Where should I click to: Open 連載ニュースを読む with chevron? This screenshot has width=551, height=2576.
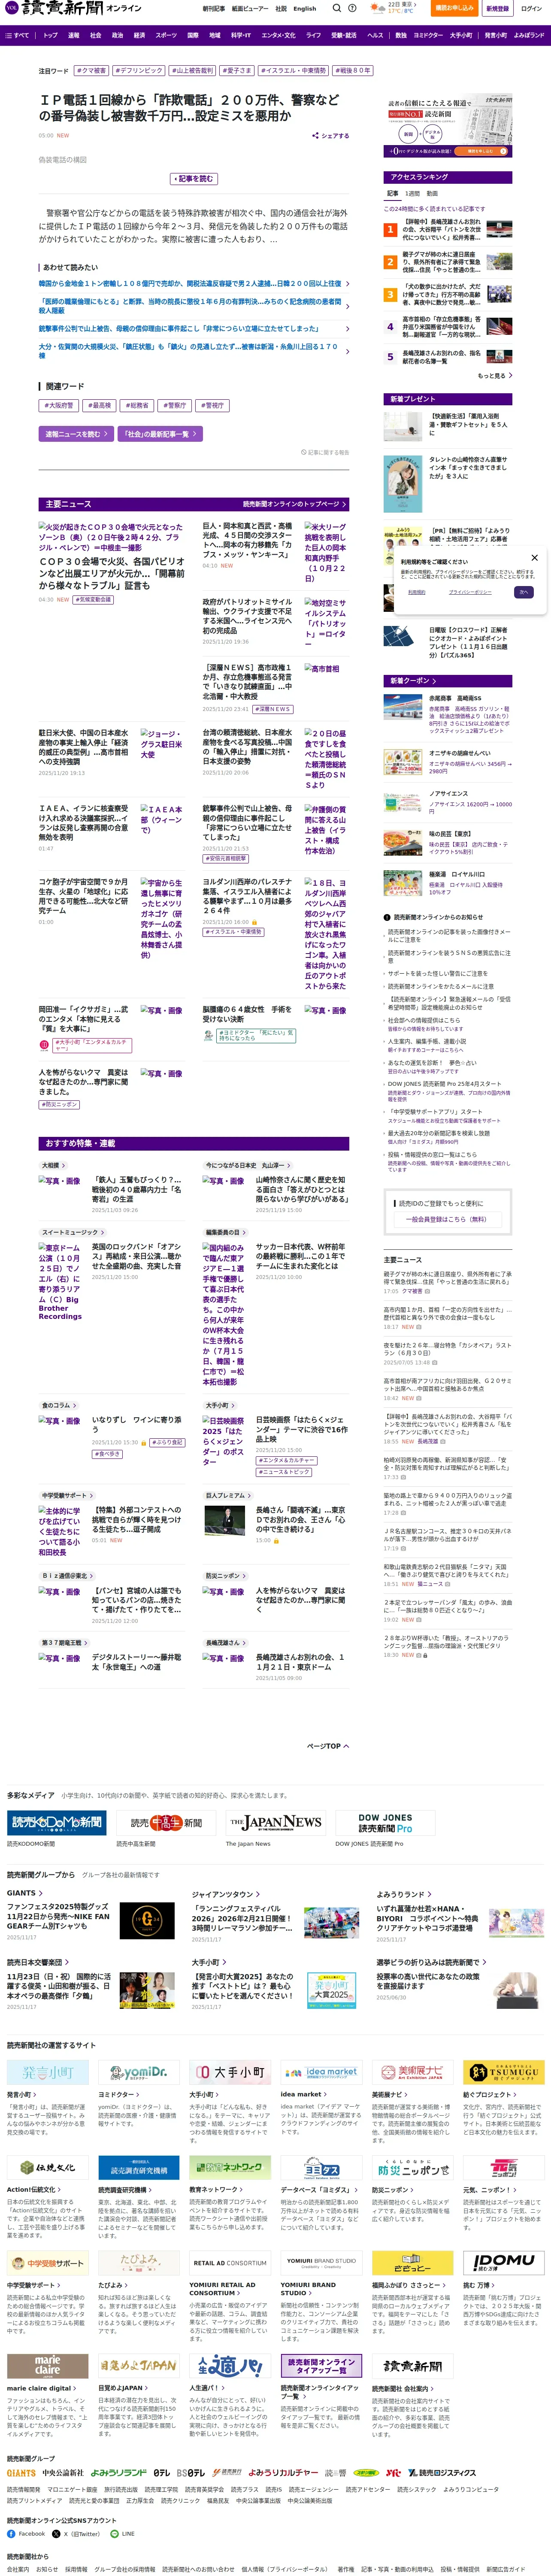(76, 434)
